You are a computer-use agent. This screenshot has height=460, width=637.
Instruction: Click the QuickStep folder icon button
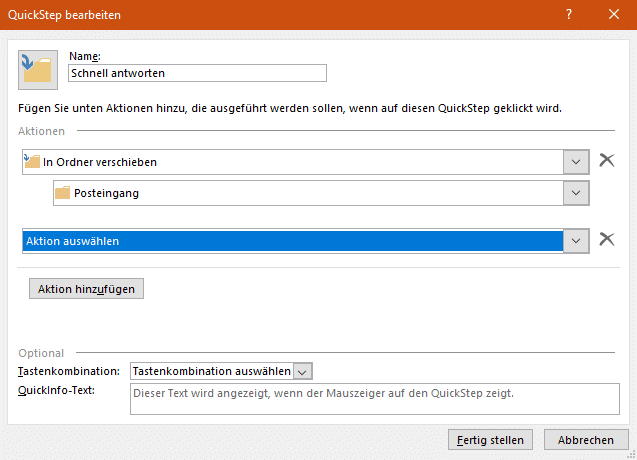(x=38, y=70)
